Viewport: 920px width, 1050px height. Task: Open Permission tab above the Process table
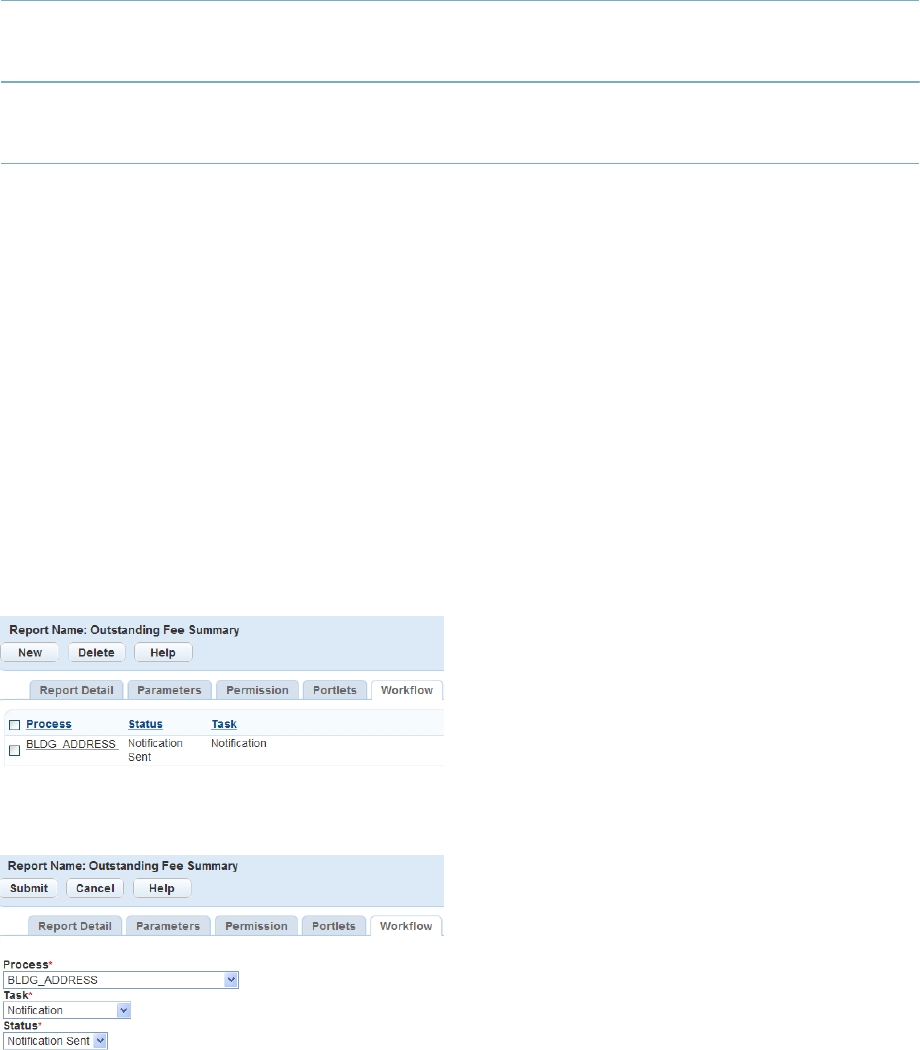coord(257,690)
